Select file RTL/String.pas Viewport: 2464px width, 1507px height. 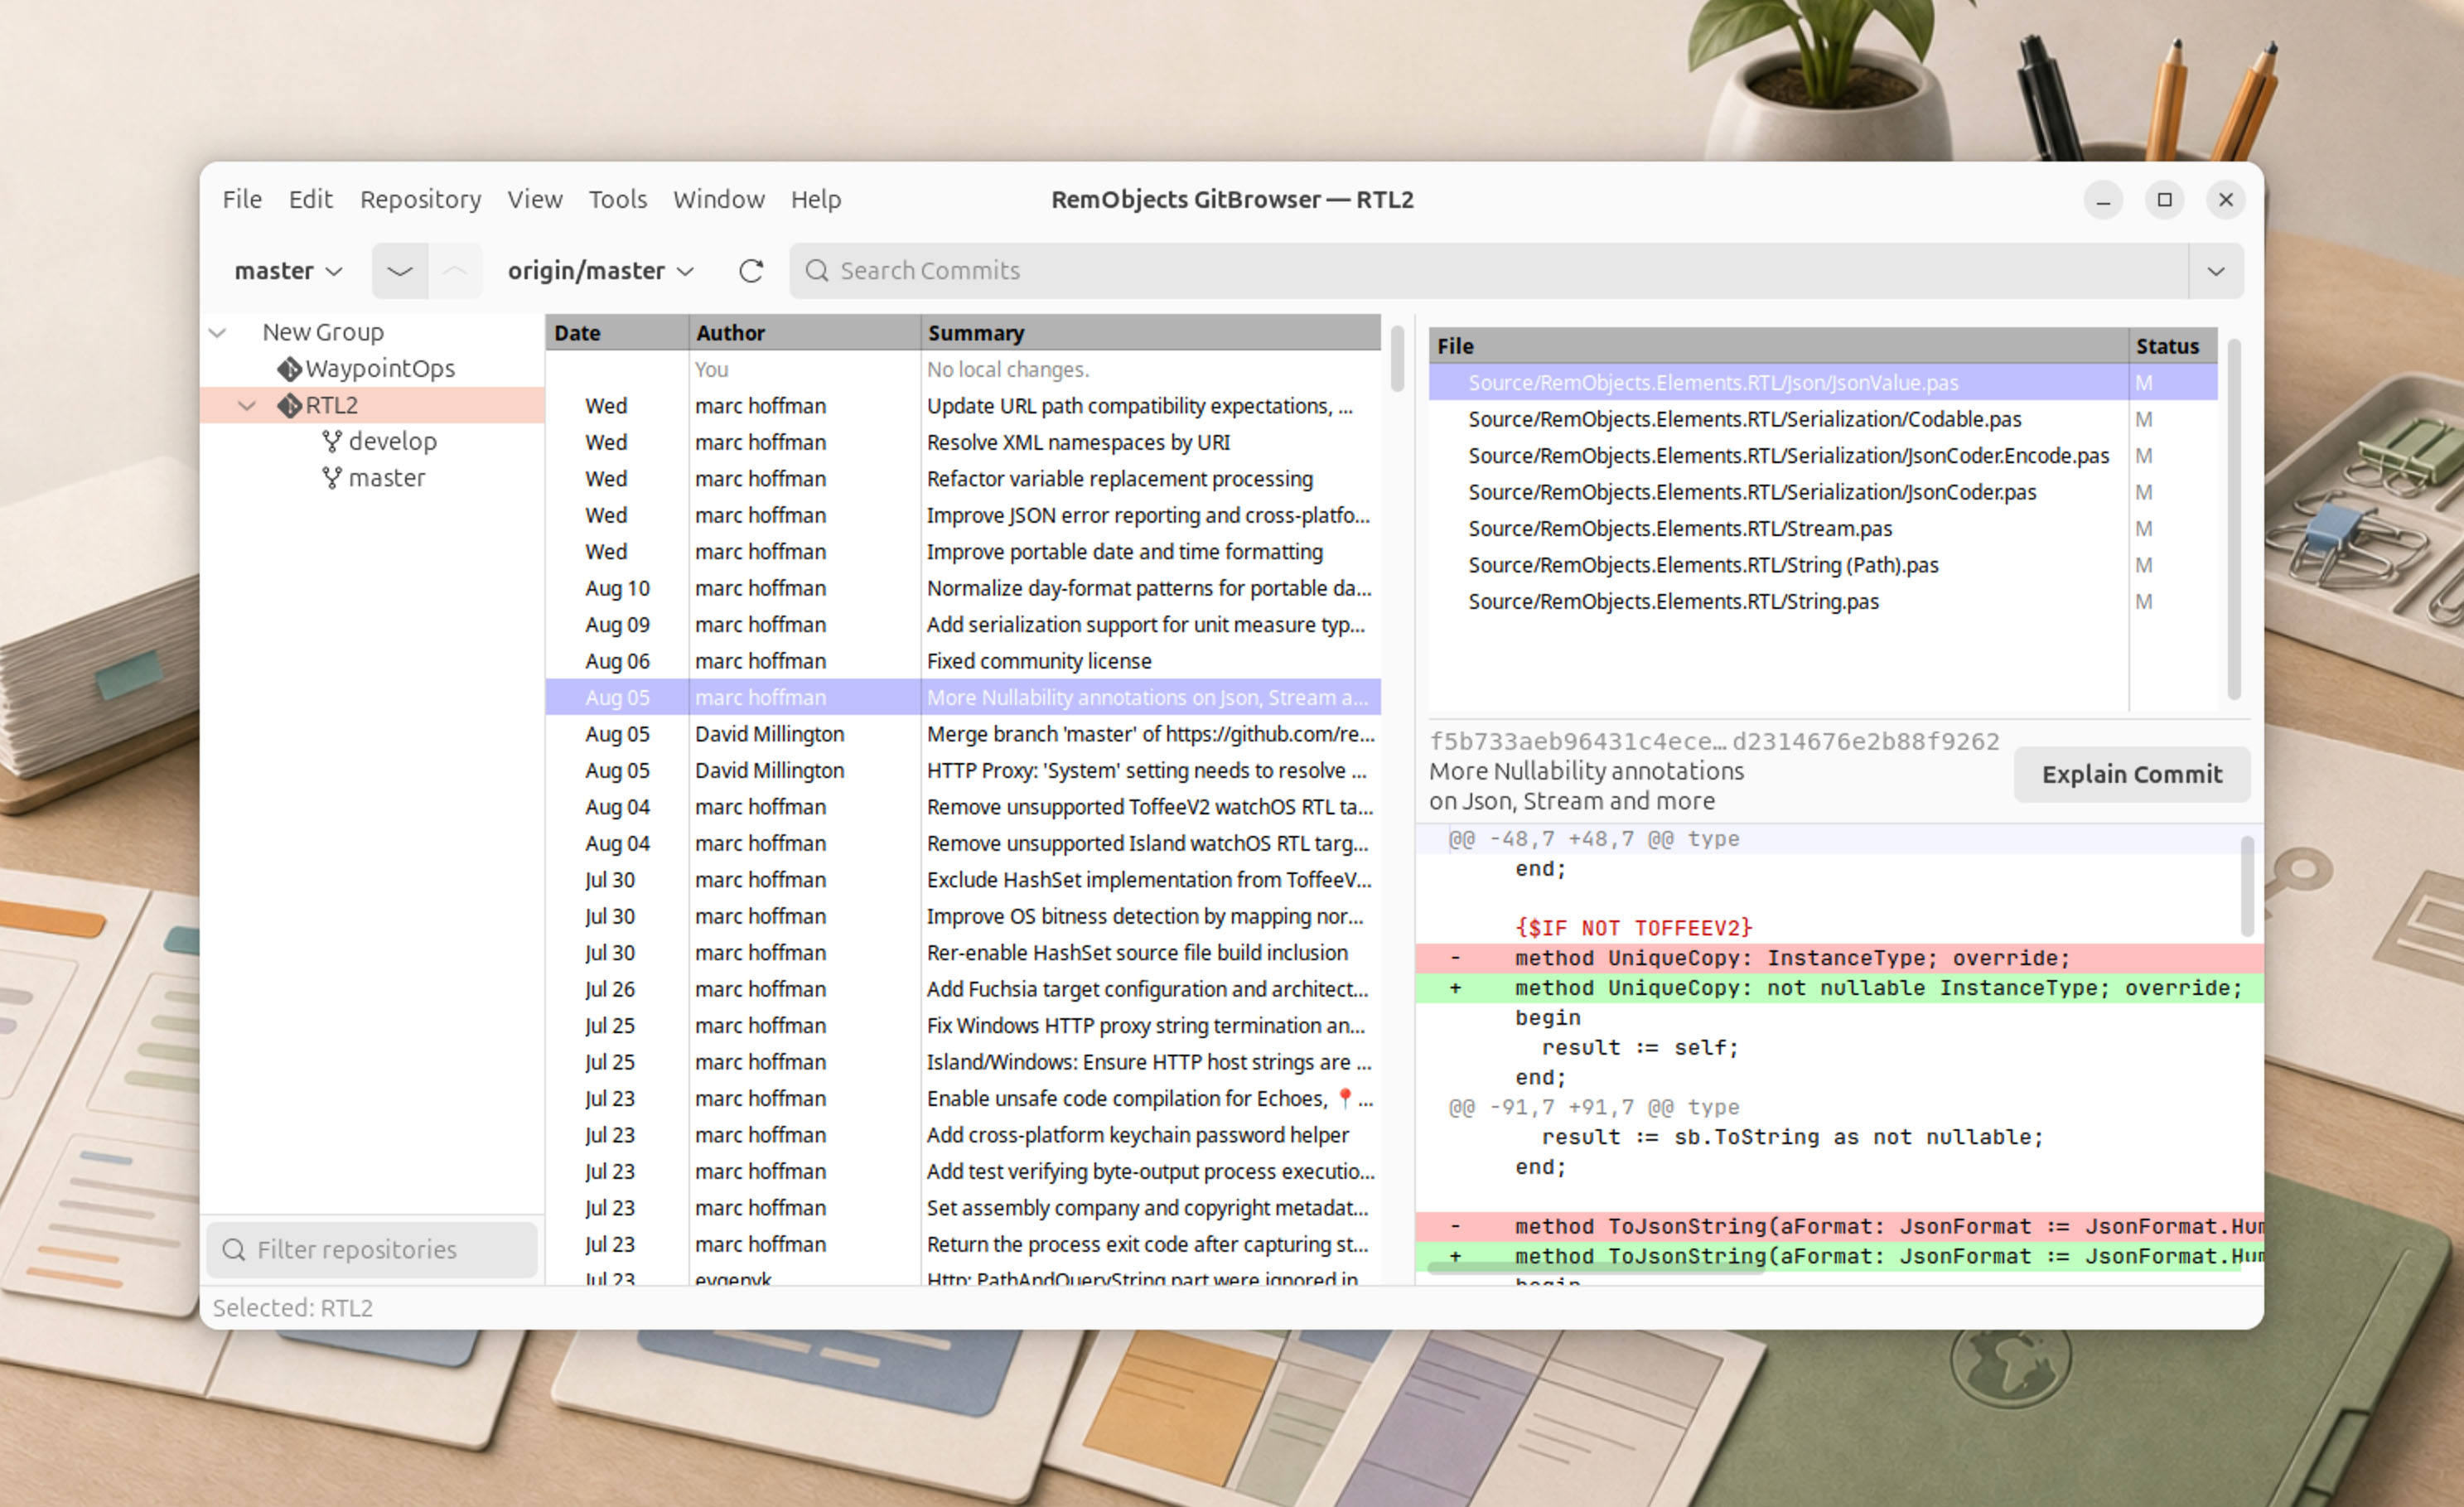1822,602
